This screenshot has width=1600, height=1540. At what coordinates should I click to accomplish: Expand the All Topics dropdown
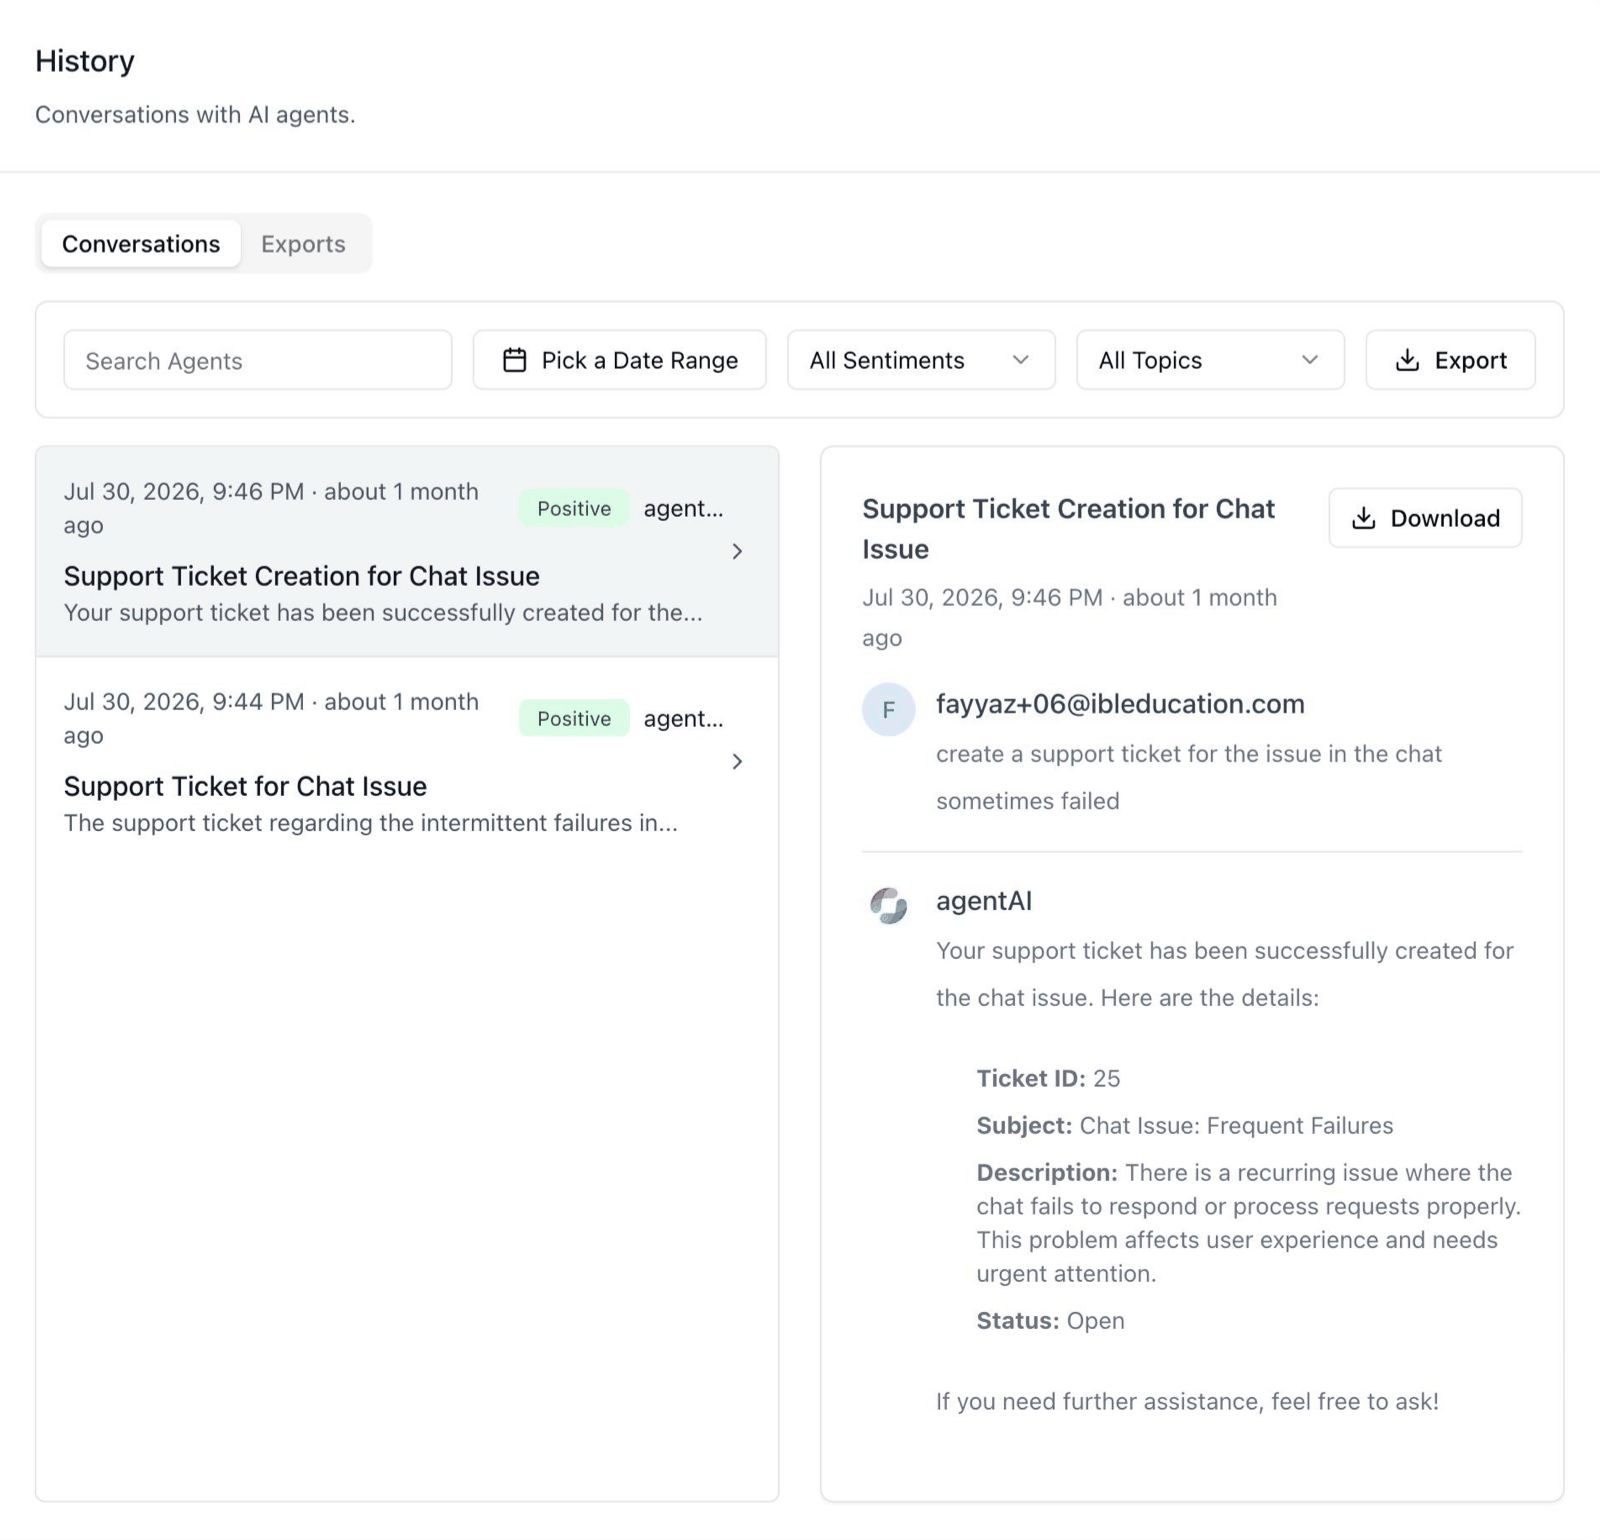[x=1210, y=360]
